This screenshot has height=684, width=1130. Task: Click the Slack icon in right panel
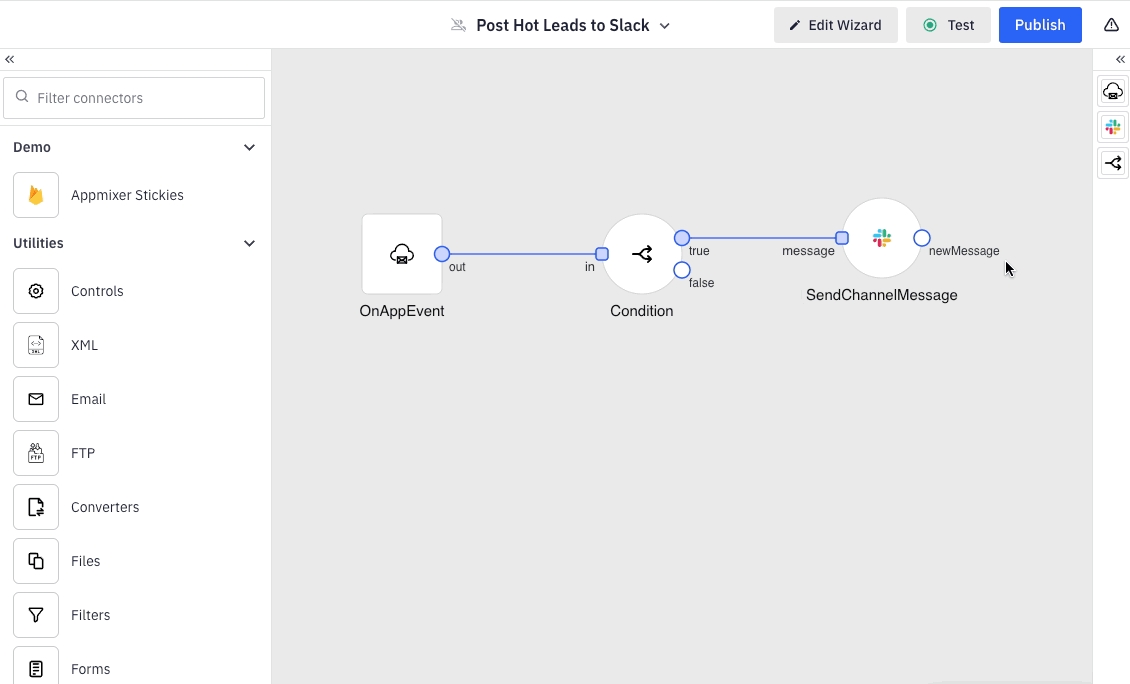coord(1113,127)
